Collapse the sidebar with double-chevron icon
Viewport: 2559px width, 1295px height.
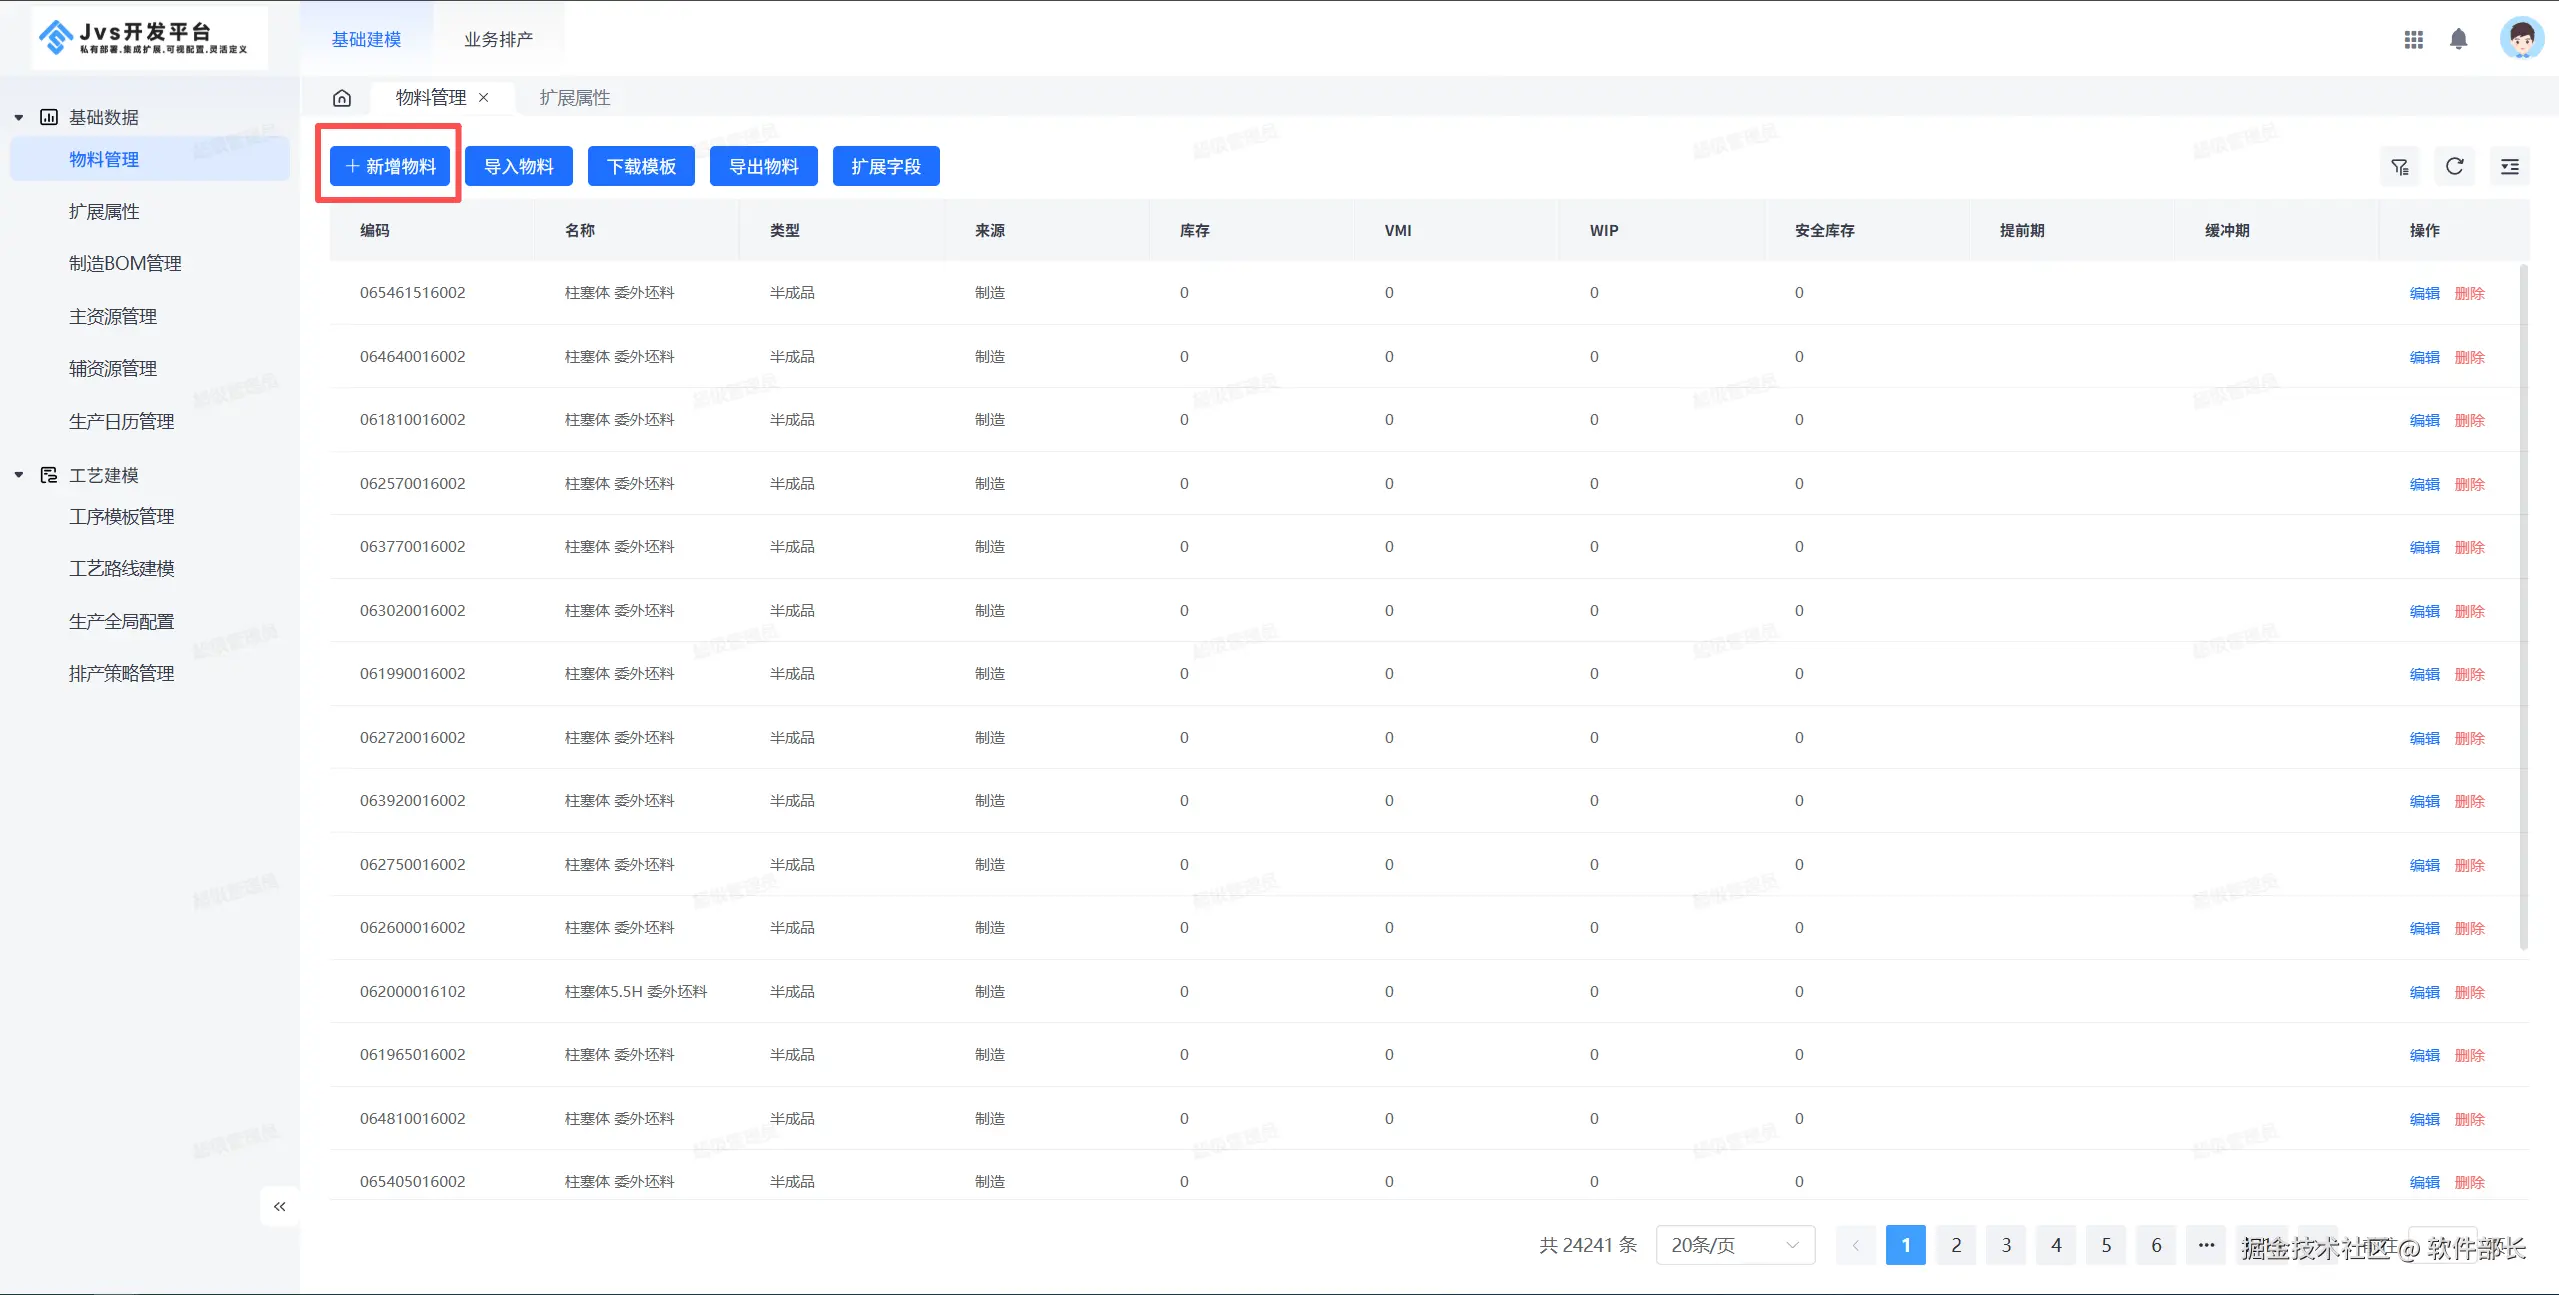(280, 1206)
